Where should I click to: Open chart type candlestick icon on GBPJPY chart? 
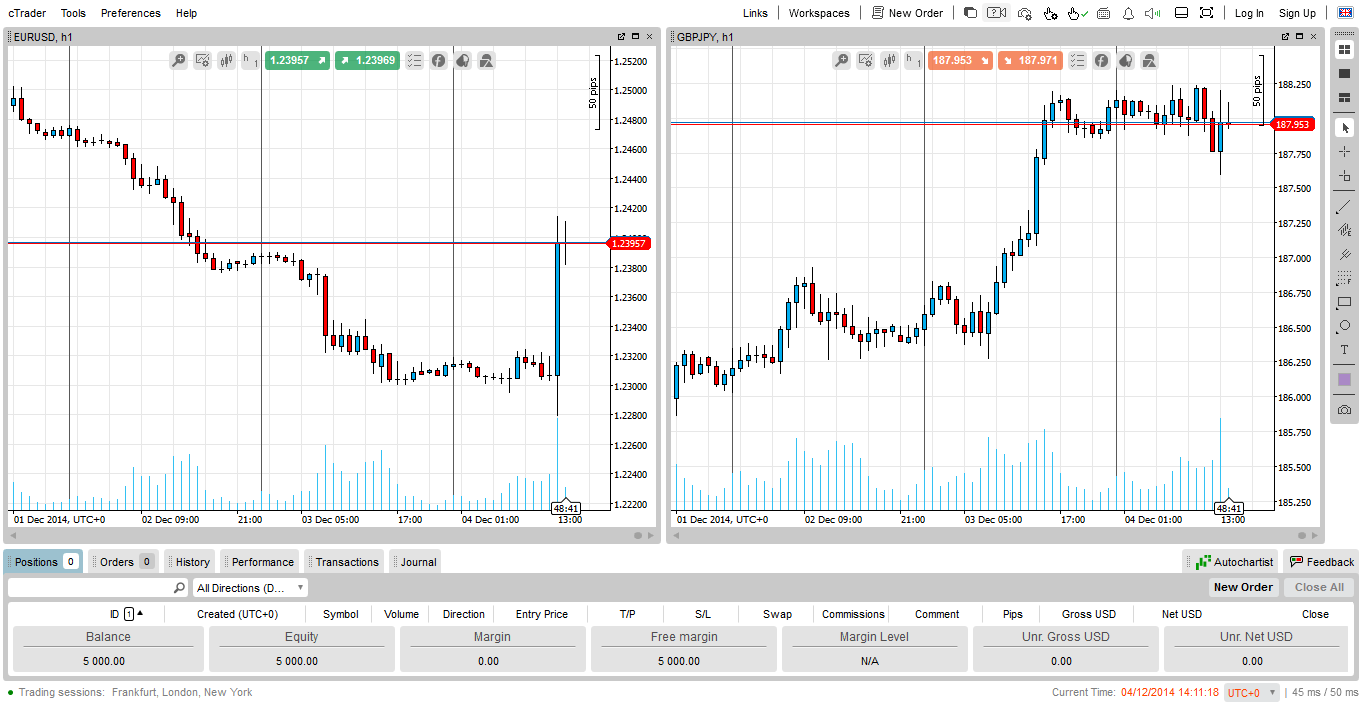(x=890, y=61)
